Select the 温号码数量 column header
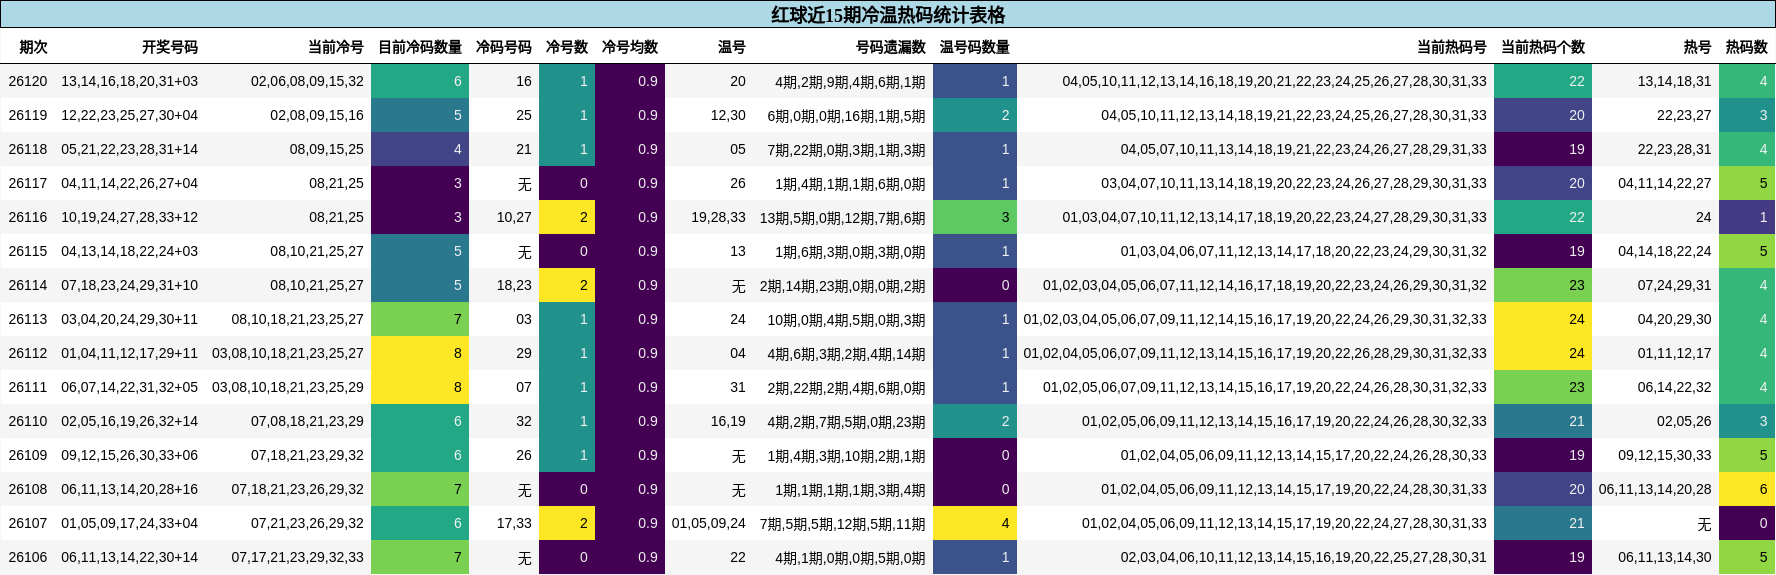The width and height of the screenshot is (1776, 575). pyautogui.click(x=975, y=47)
